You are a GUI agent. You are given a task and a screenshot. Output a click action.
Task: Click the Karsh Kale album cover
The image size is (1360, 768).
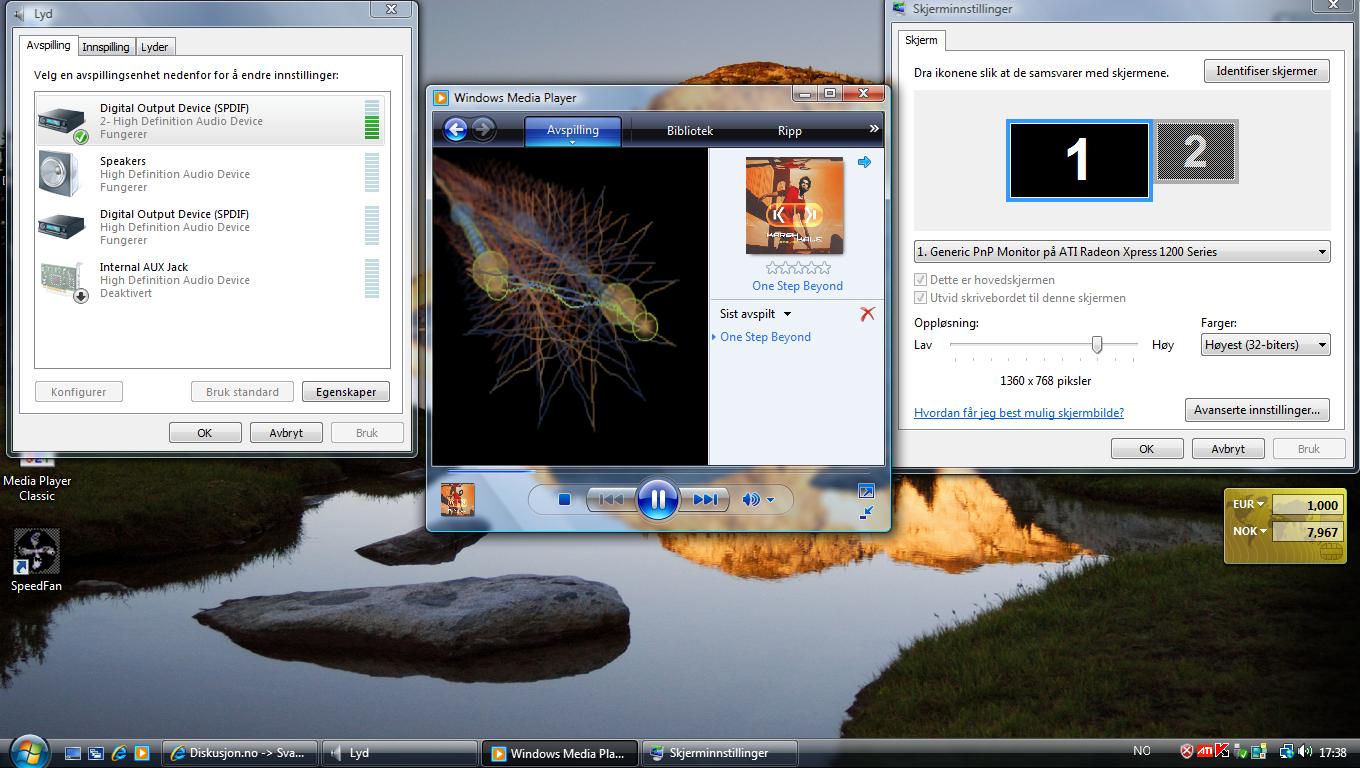(x=795, y=205)
